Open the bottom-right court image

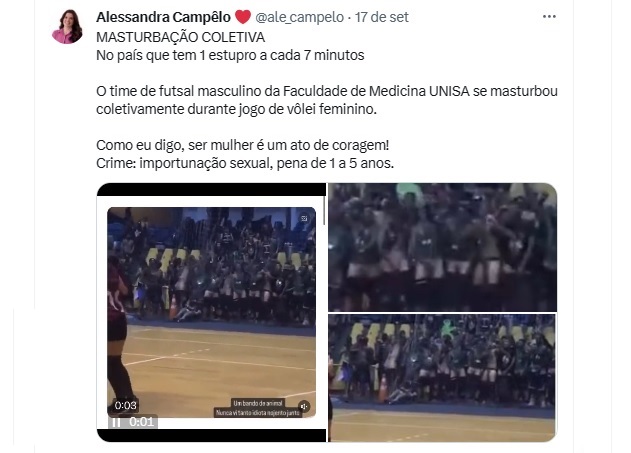(442, 378)
